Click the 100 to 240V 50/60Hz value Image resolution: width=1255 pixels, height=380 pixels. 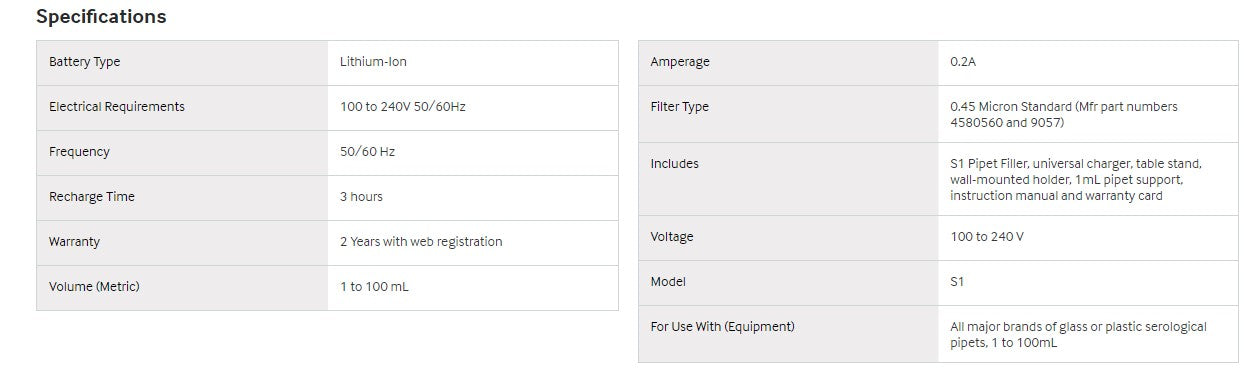pos(403,107)
